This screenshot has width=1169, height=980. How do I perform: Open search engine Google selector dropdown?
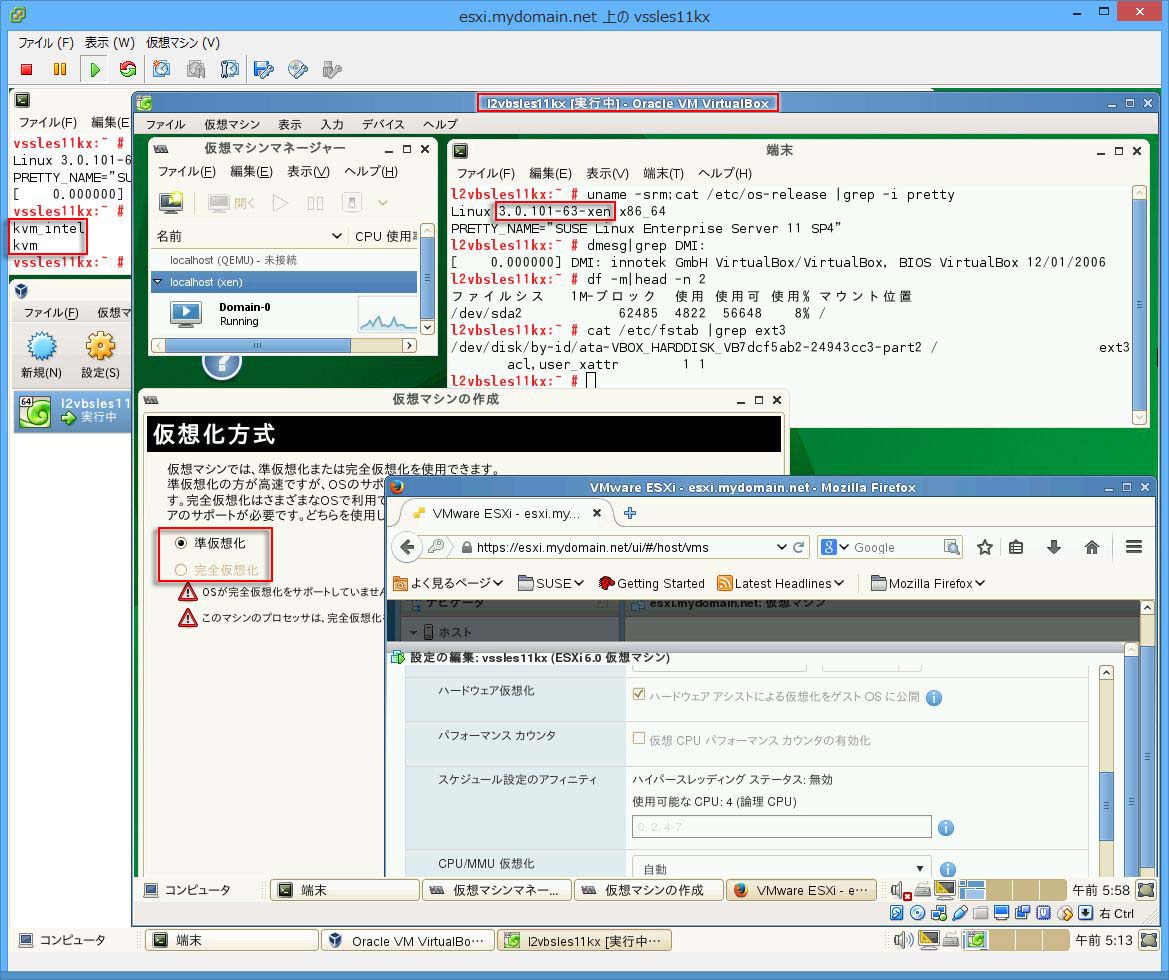[834, 547]
